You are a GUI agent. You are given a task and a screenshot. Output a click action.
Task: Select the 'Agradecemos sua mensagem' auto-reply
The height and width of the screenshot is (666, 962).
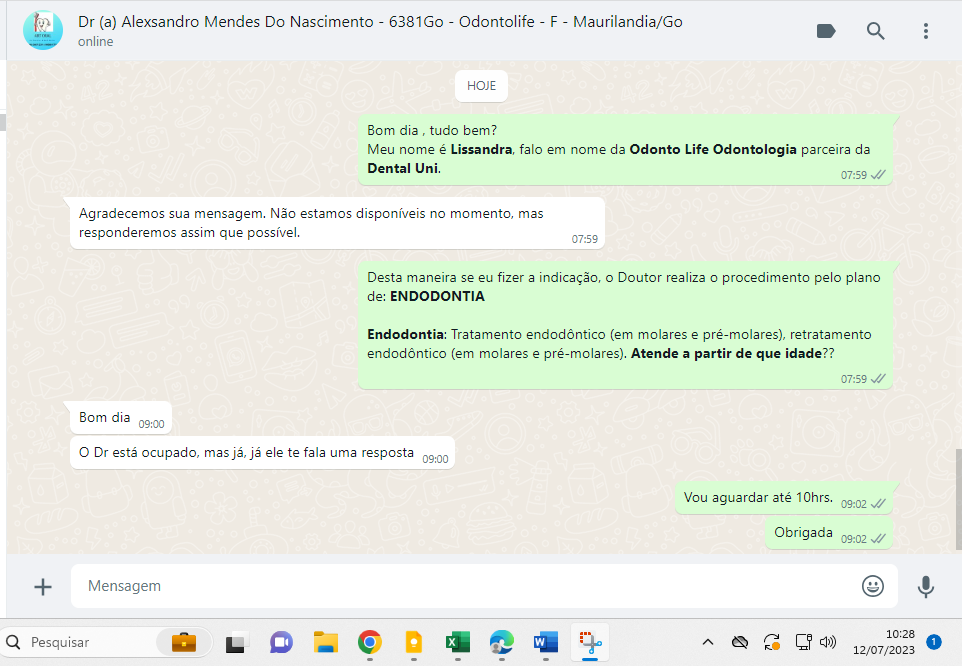point(337,223)
